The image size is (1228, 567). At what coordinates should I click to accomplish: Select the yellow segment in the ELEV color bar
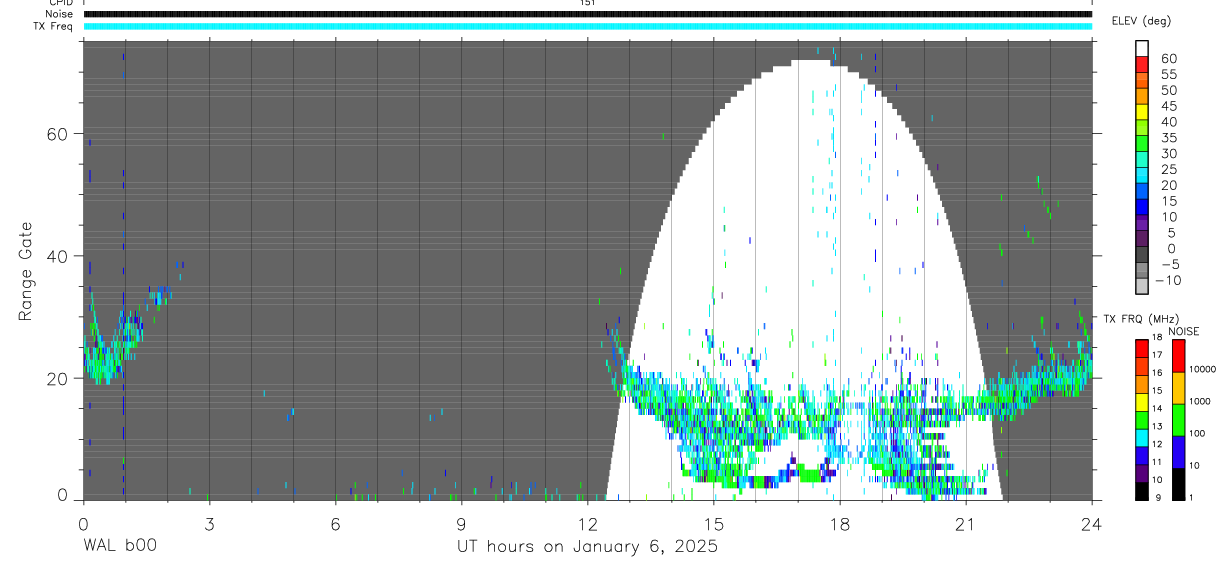tap(1142, 112)
